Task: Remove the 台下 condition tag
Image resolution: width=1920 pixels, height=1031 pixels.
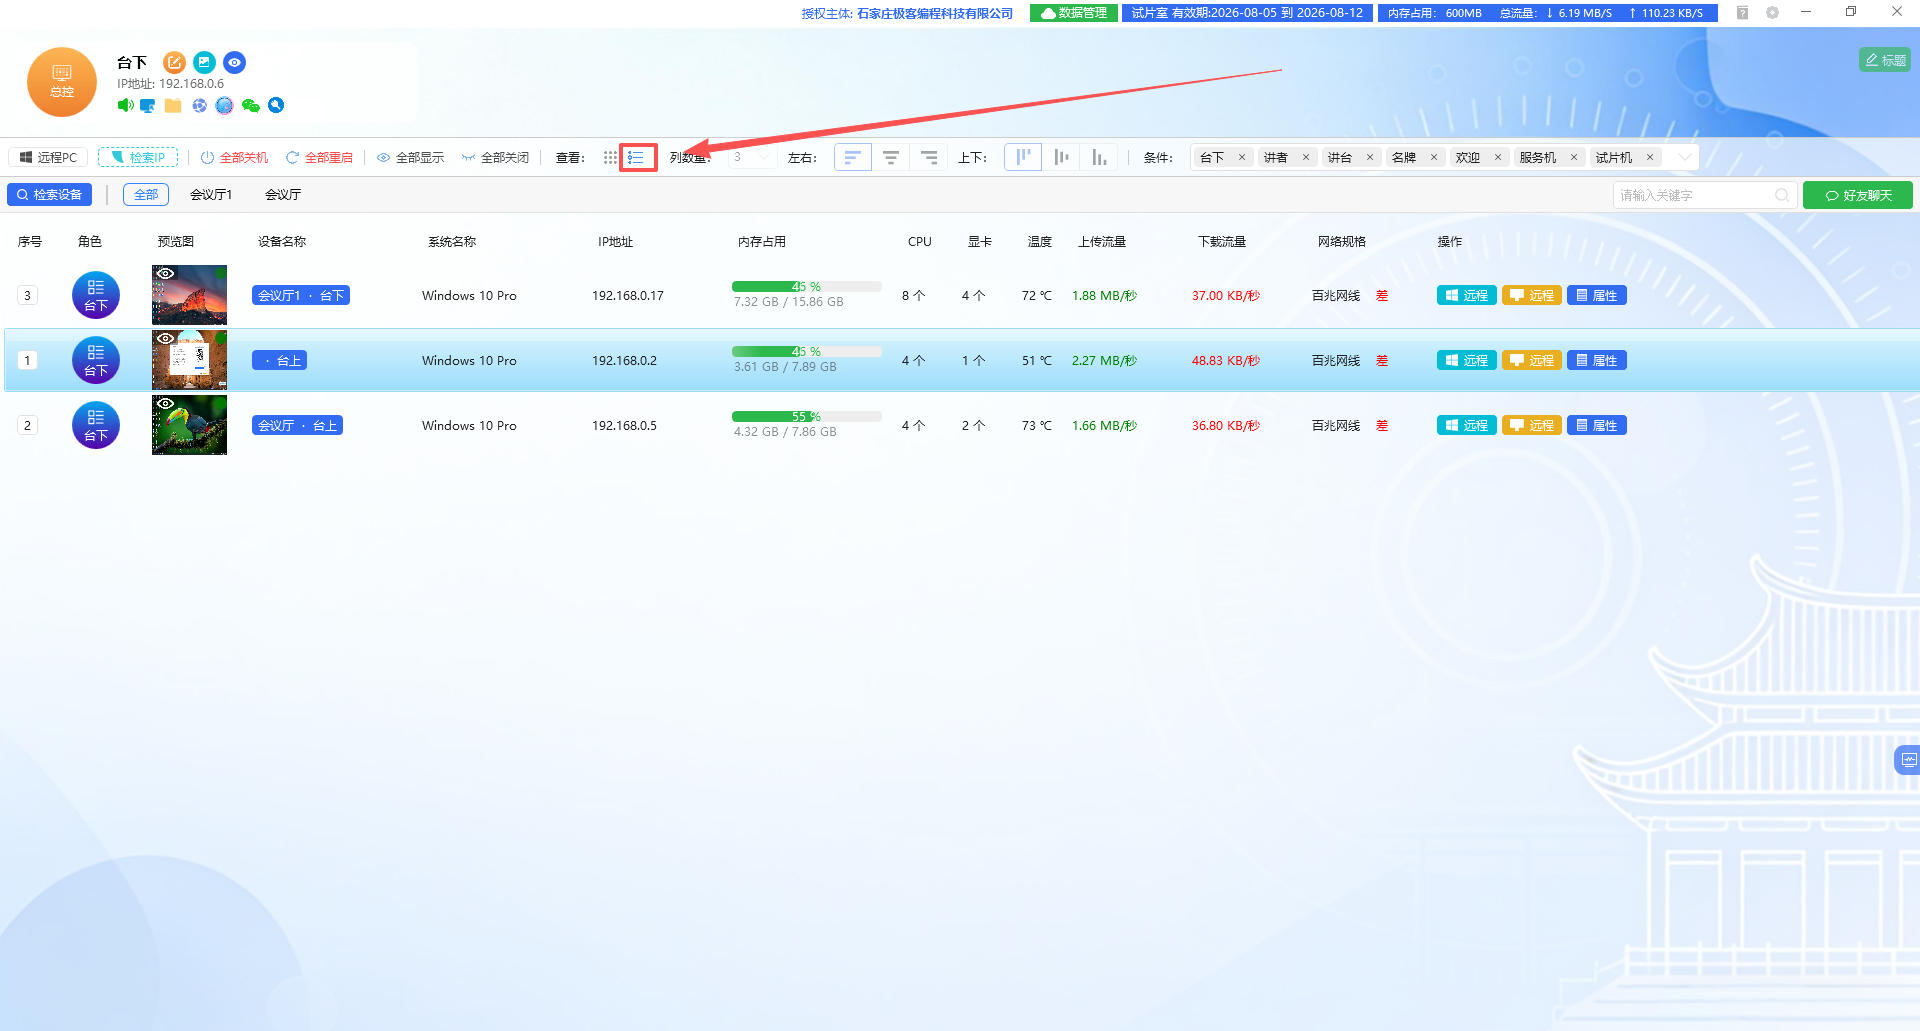Action: (x=1242, y=157)
